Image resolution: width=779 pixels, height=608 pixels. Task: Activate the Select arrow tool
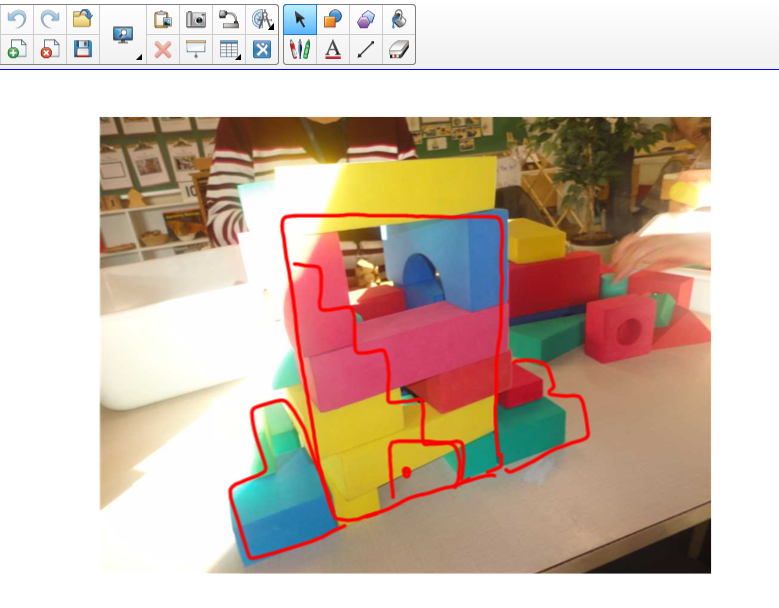tap(300, 18)
